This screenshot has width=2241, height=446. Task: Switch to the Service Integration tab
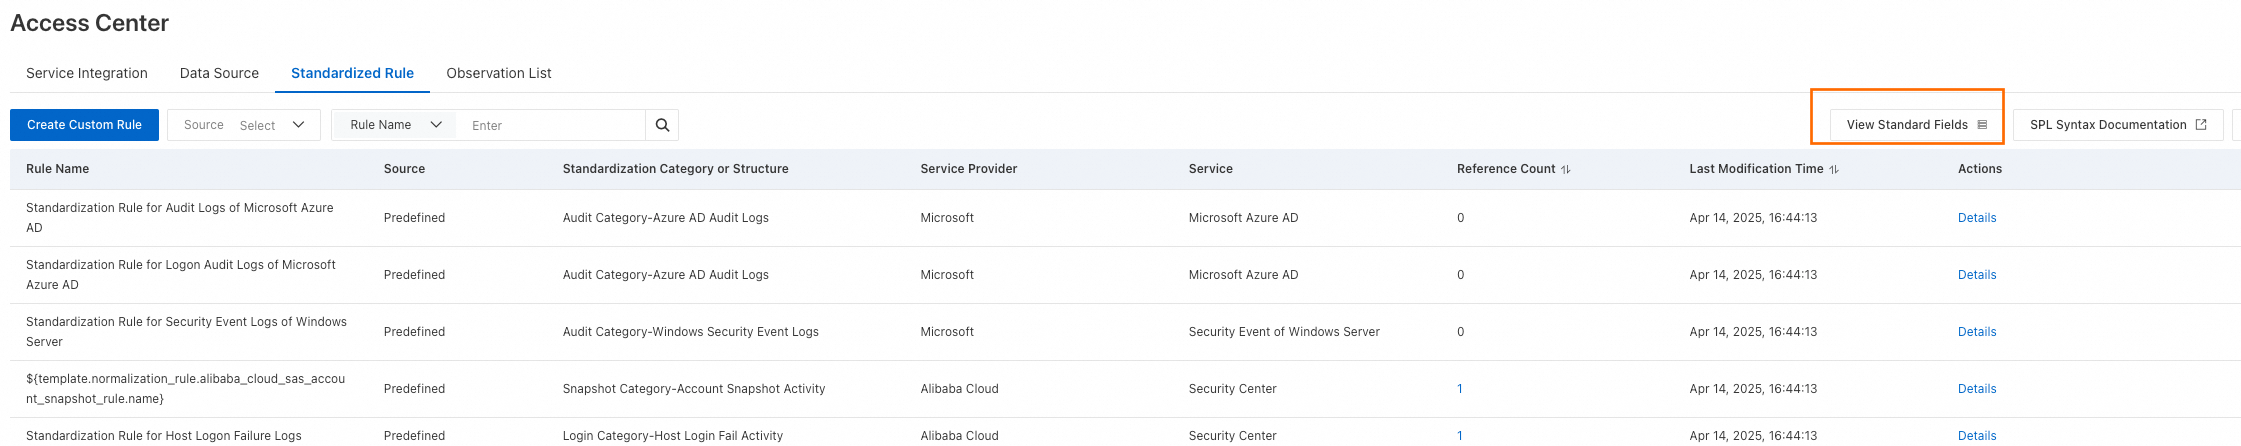[x=87, y=73]
